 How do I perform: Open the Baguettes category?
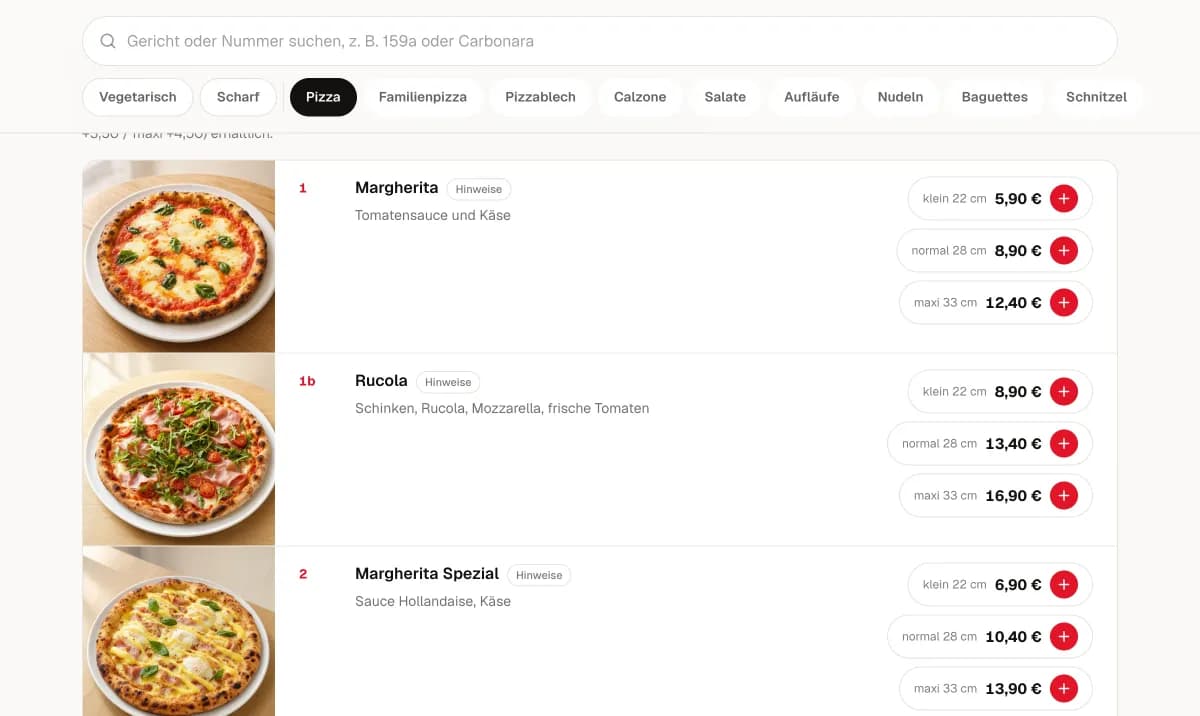[995, 97]
